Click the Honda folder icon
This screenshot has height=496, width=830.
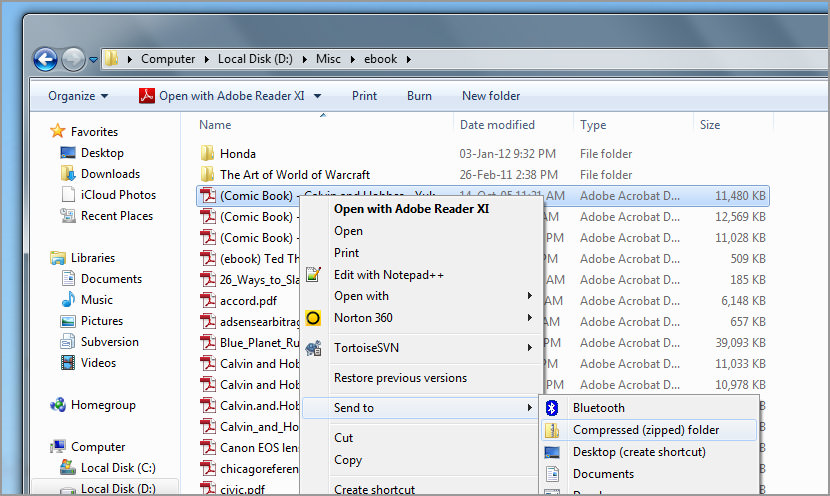pos(208,154)
